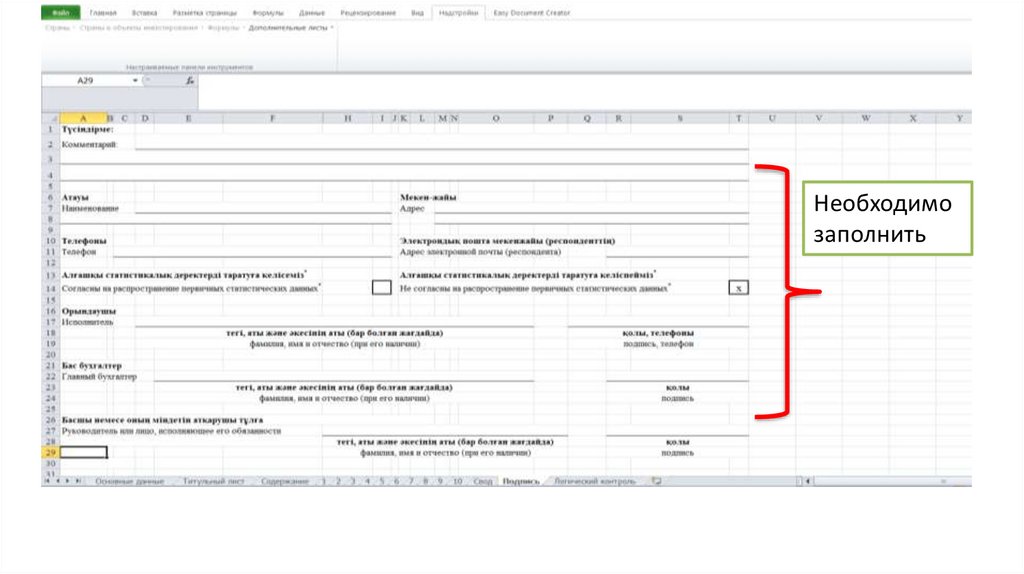Click the Главный бухгалтер name line
1024x574 pixels.
click(x=344, y=376)
